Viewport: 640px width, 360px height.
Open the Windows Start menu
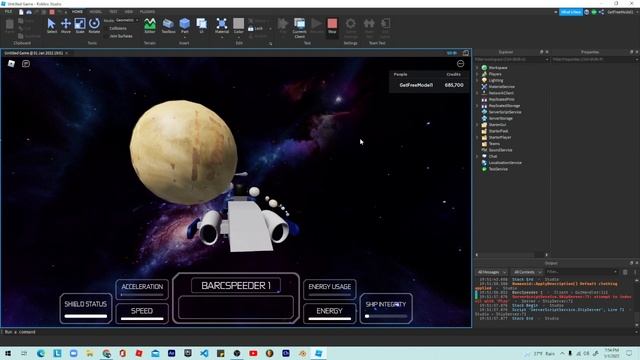click(x=8, y=353)
